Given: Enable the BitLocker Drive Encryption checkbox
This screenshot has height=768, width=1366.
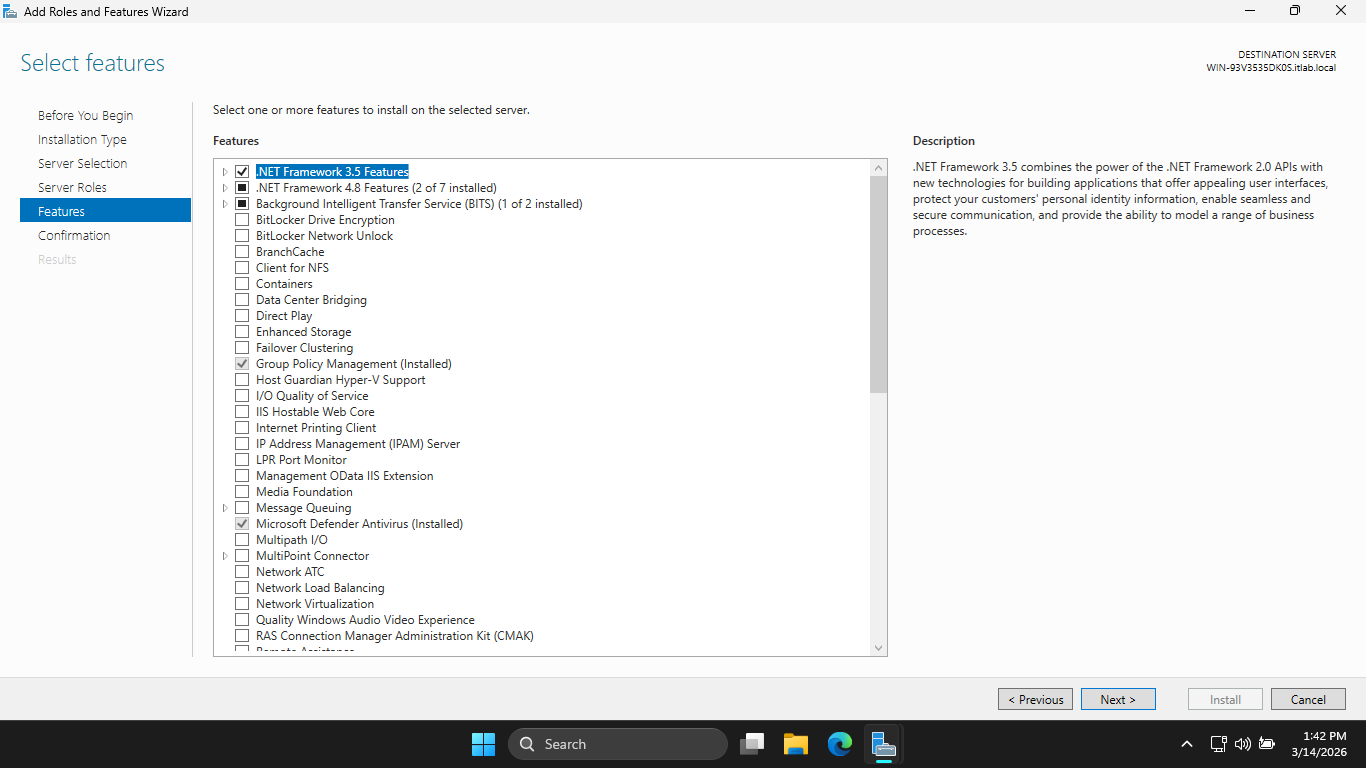Looking at the screenshot, I should 242,220.
